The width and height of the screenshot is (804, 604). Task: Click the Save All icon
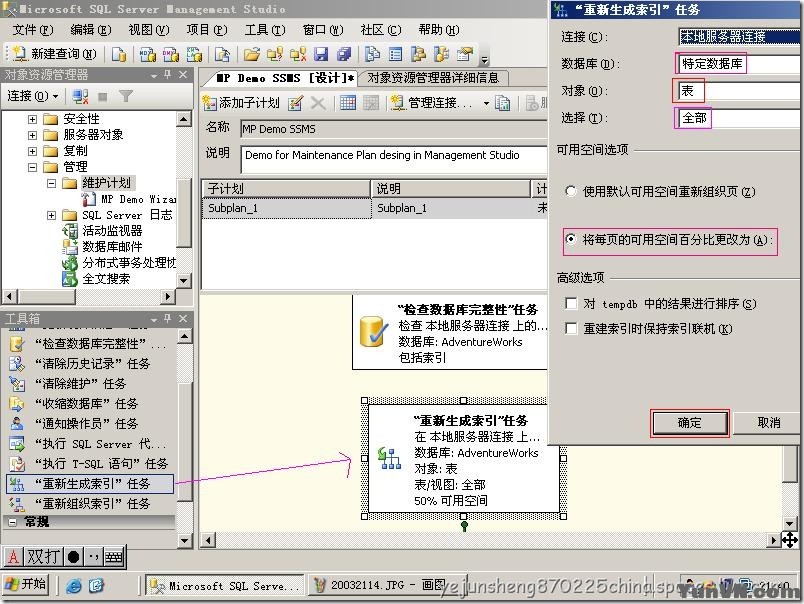[x=344, y=54]
